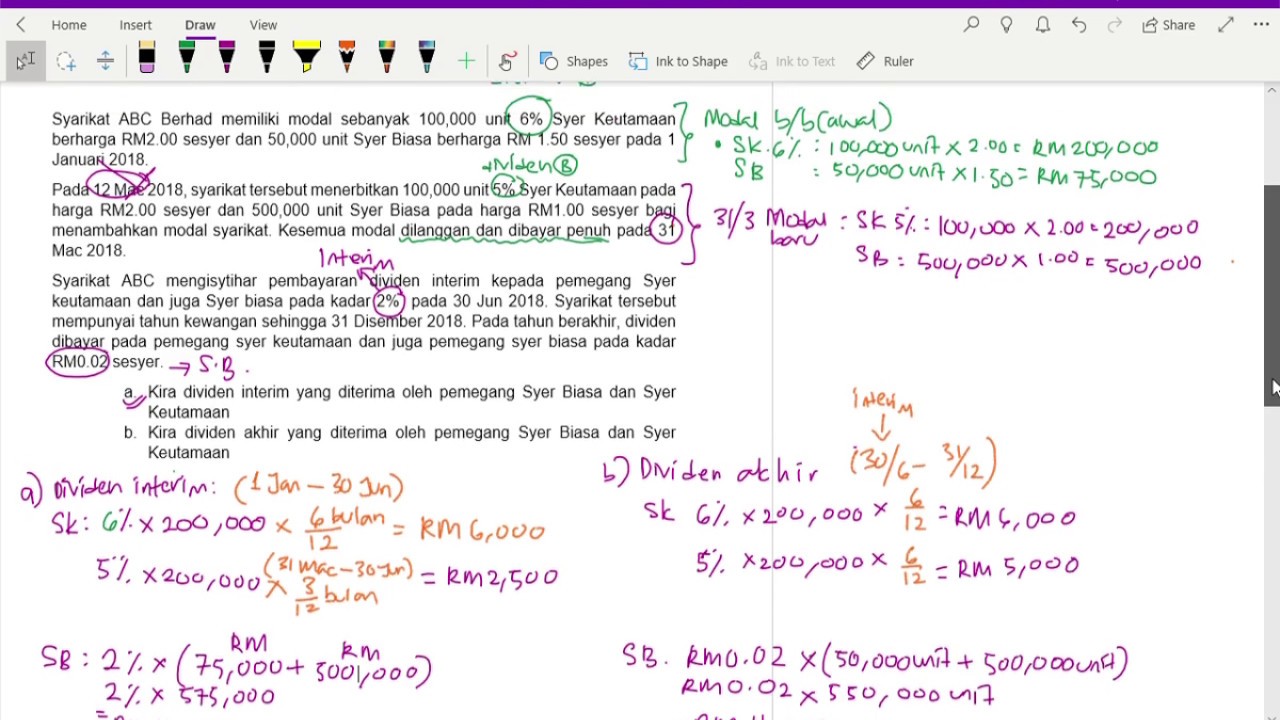Screen dimensions: 1280x720
Task: Click the Share button
Action: pyautogui.click(x=1168, y=25)
